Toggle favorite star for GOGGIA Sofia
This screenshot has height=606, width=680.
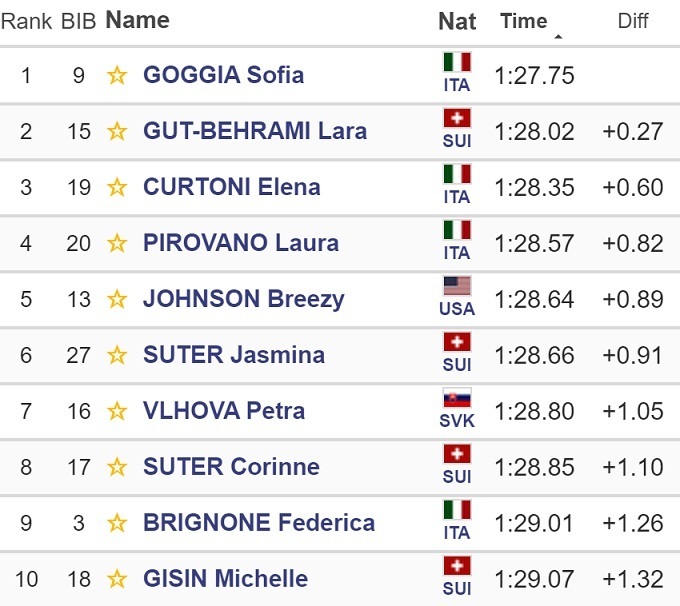coord(117,75)
